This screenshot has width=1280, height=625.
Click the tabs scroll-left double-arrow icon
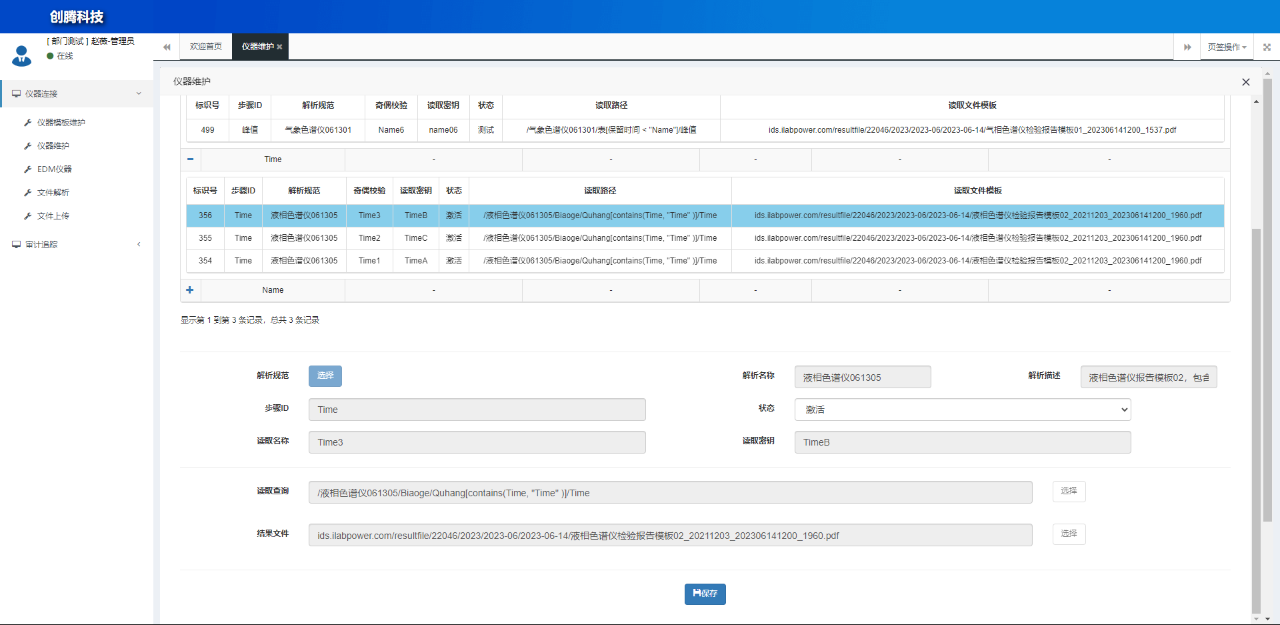coord(167,47)
